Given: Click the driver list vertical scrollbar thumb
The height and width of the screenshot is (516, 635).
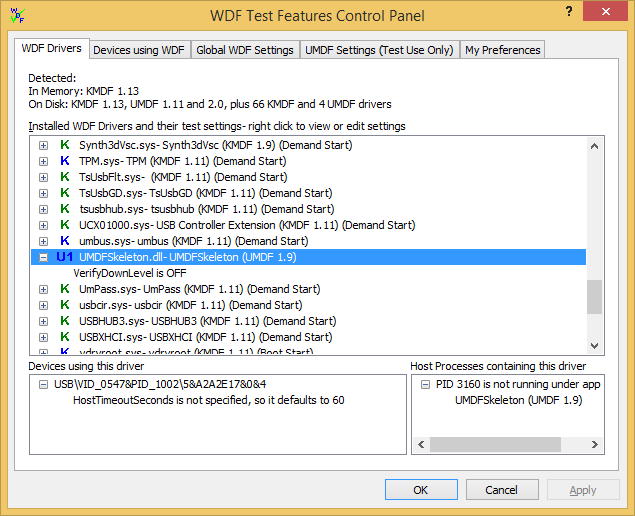Looking at the screenshot, I should 594,296.
